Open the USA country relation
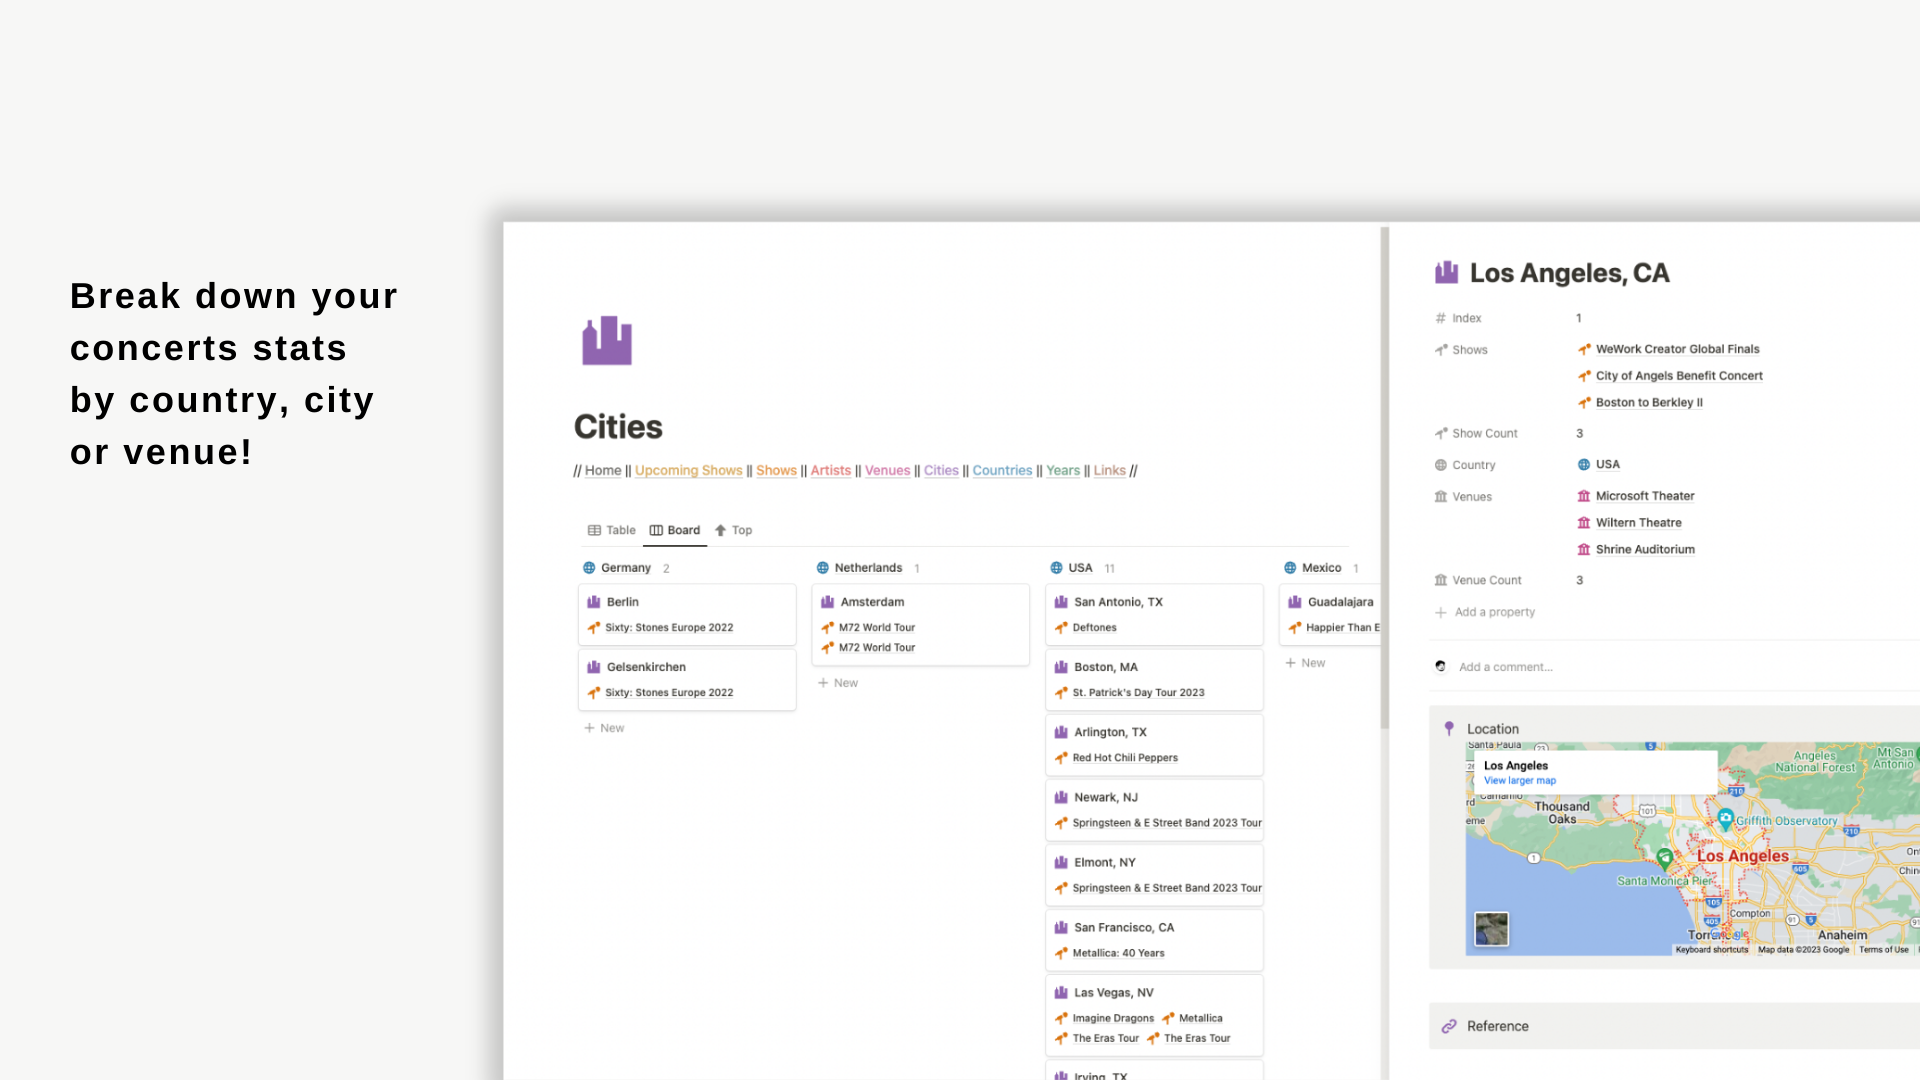This screenshot has height=1080, width=1920. click(x=1598, y=465)
